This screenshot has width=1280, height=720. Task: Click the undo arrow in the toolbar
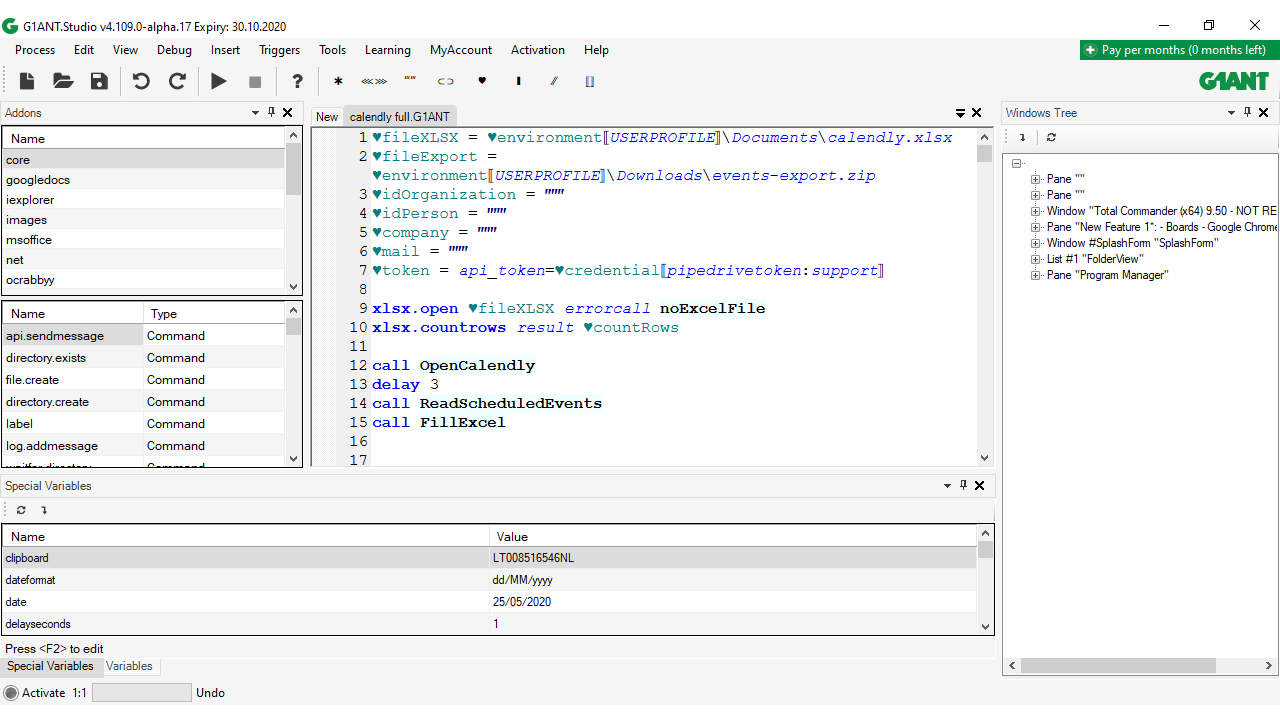[x=141, y=81]
